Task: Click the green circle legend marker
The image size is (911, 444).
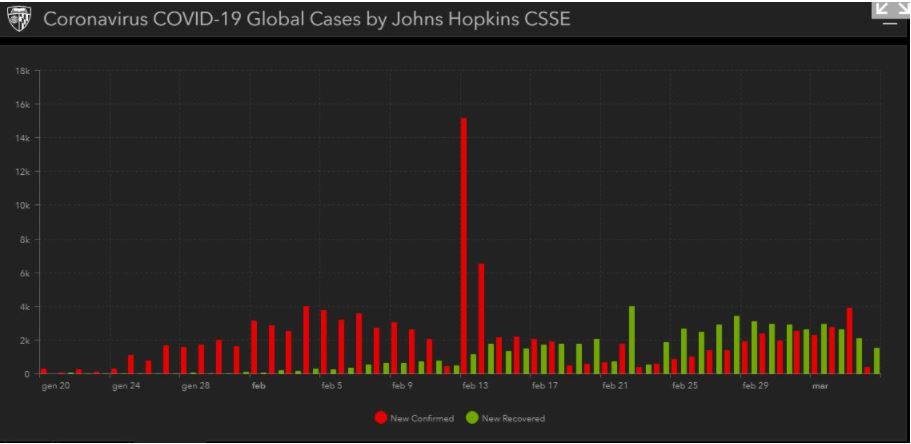Action: coord(472,418)
